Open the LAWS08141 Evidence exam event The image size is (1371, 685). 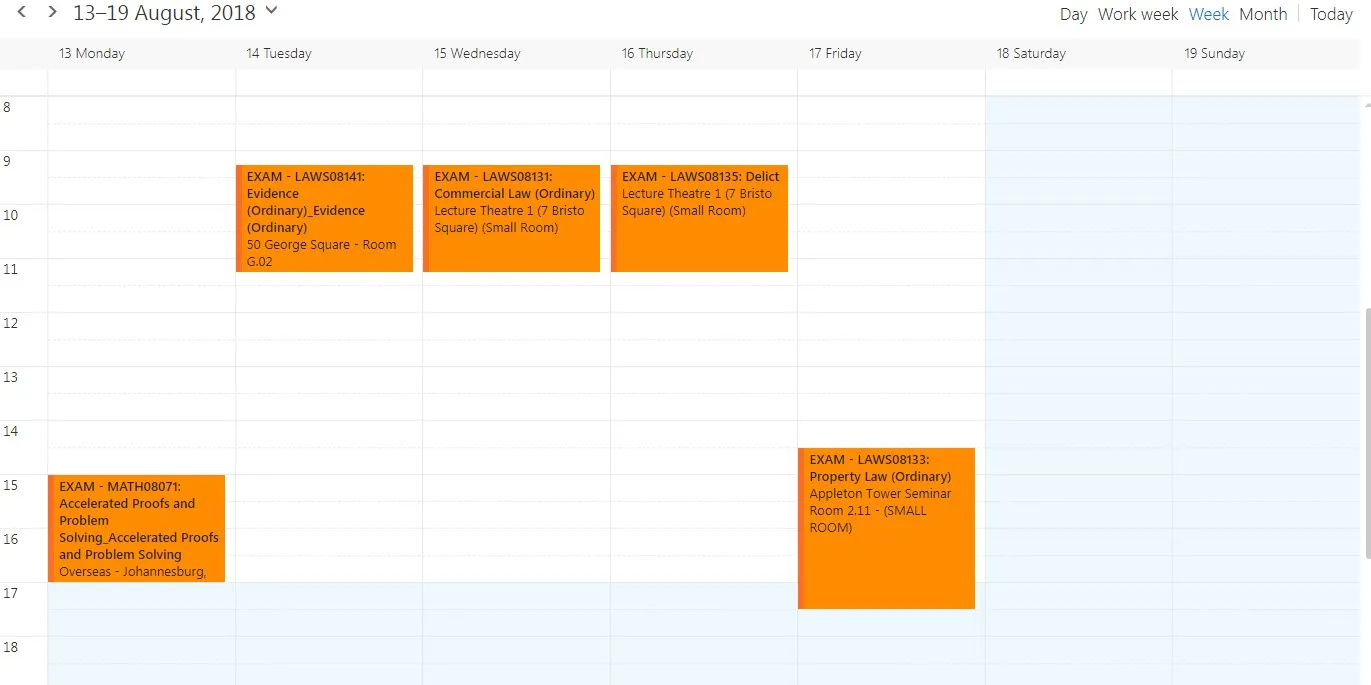324,217
